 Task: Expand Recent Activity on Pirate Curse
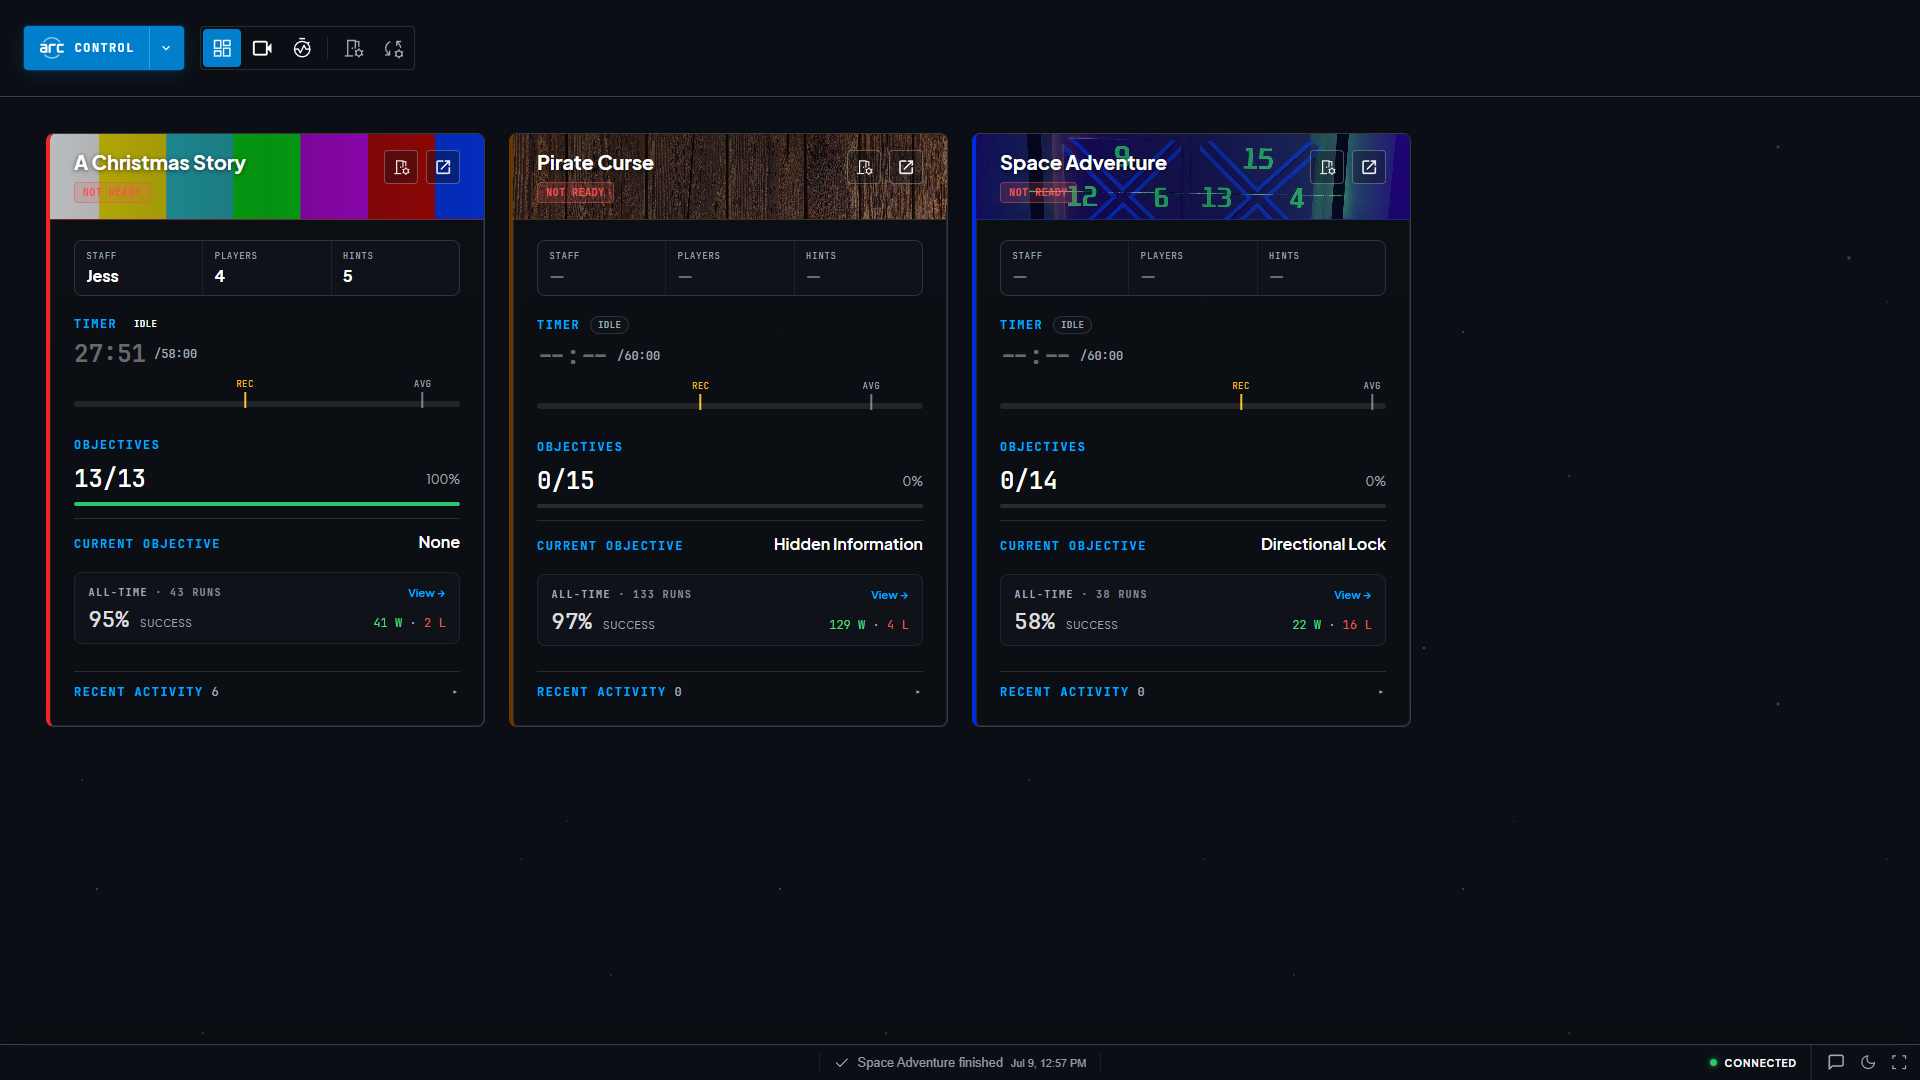coord(729,692)
